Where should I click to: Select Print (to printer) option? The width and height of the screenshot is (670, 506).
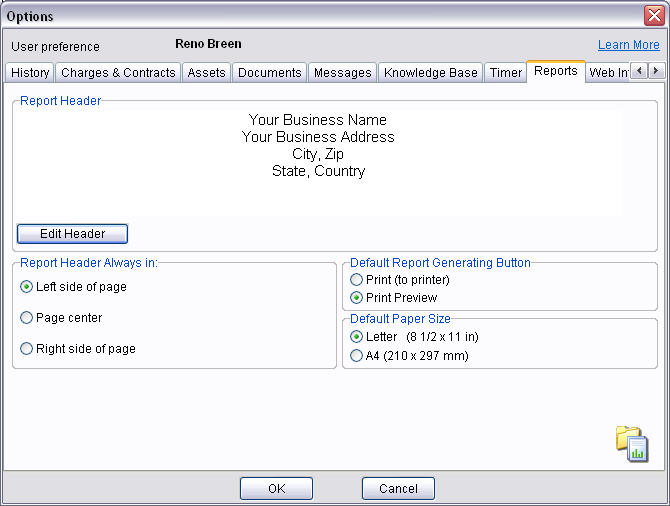click(x=357, y=280)
